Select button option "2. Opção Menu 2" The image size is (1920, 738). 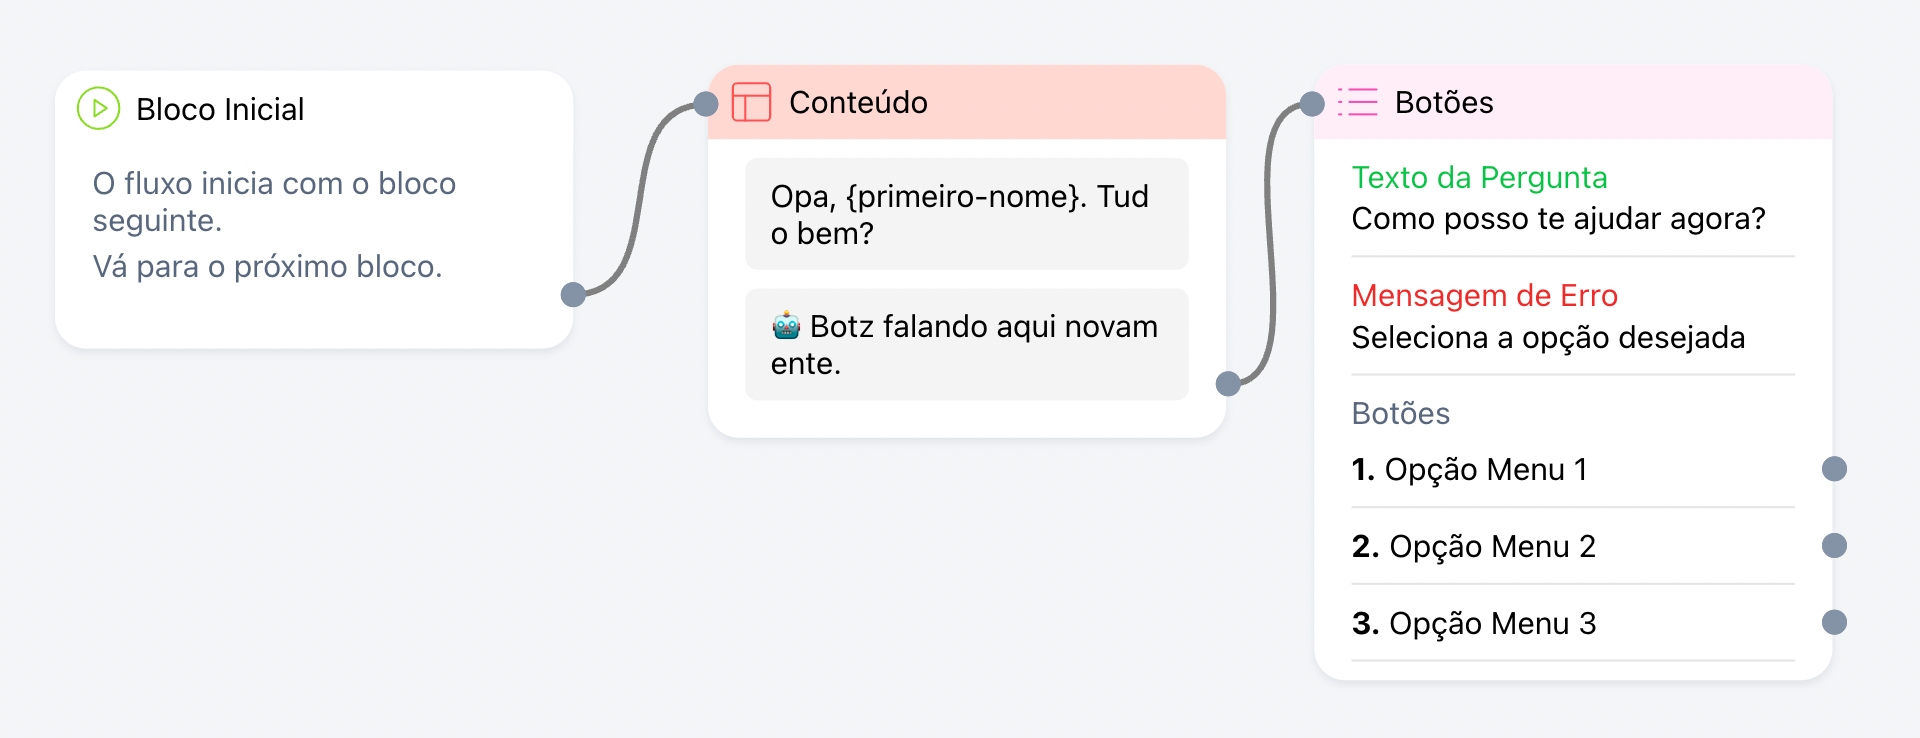click(1473, 547)
